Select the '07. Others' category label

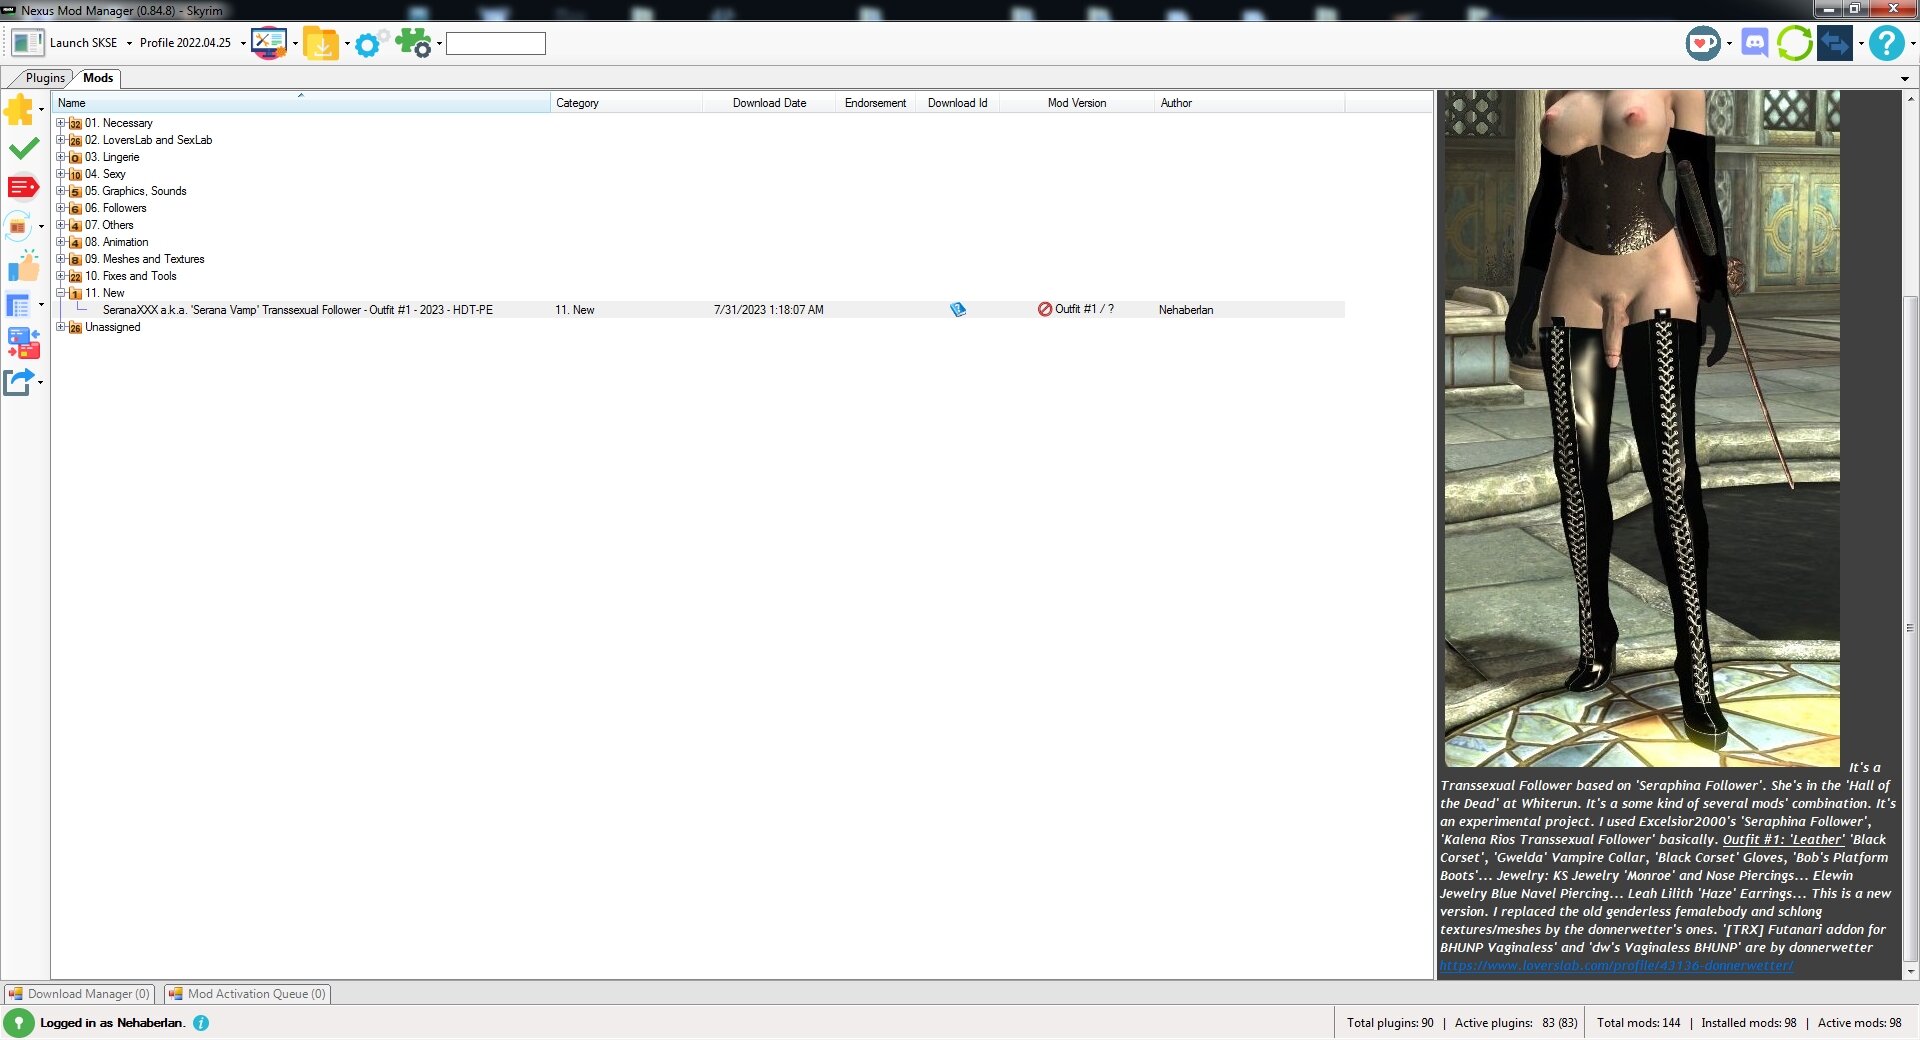pos(109,225)
